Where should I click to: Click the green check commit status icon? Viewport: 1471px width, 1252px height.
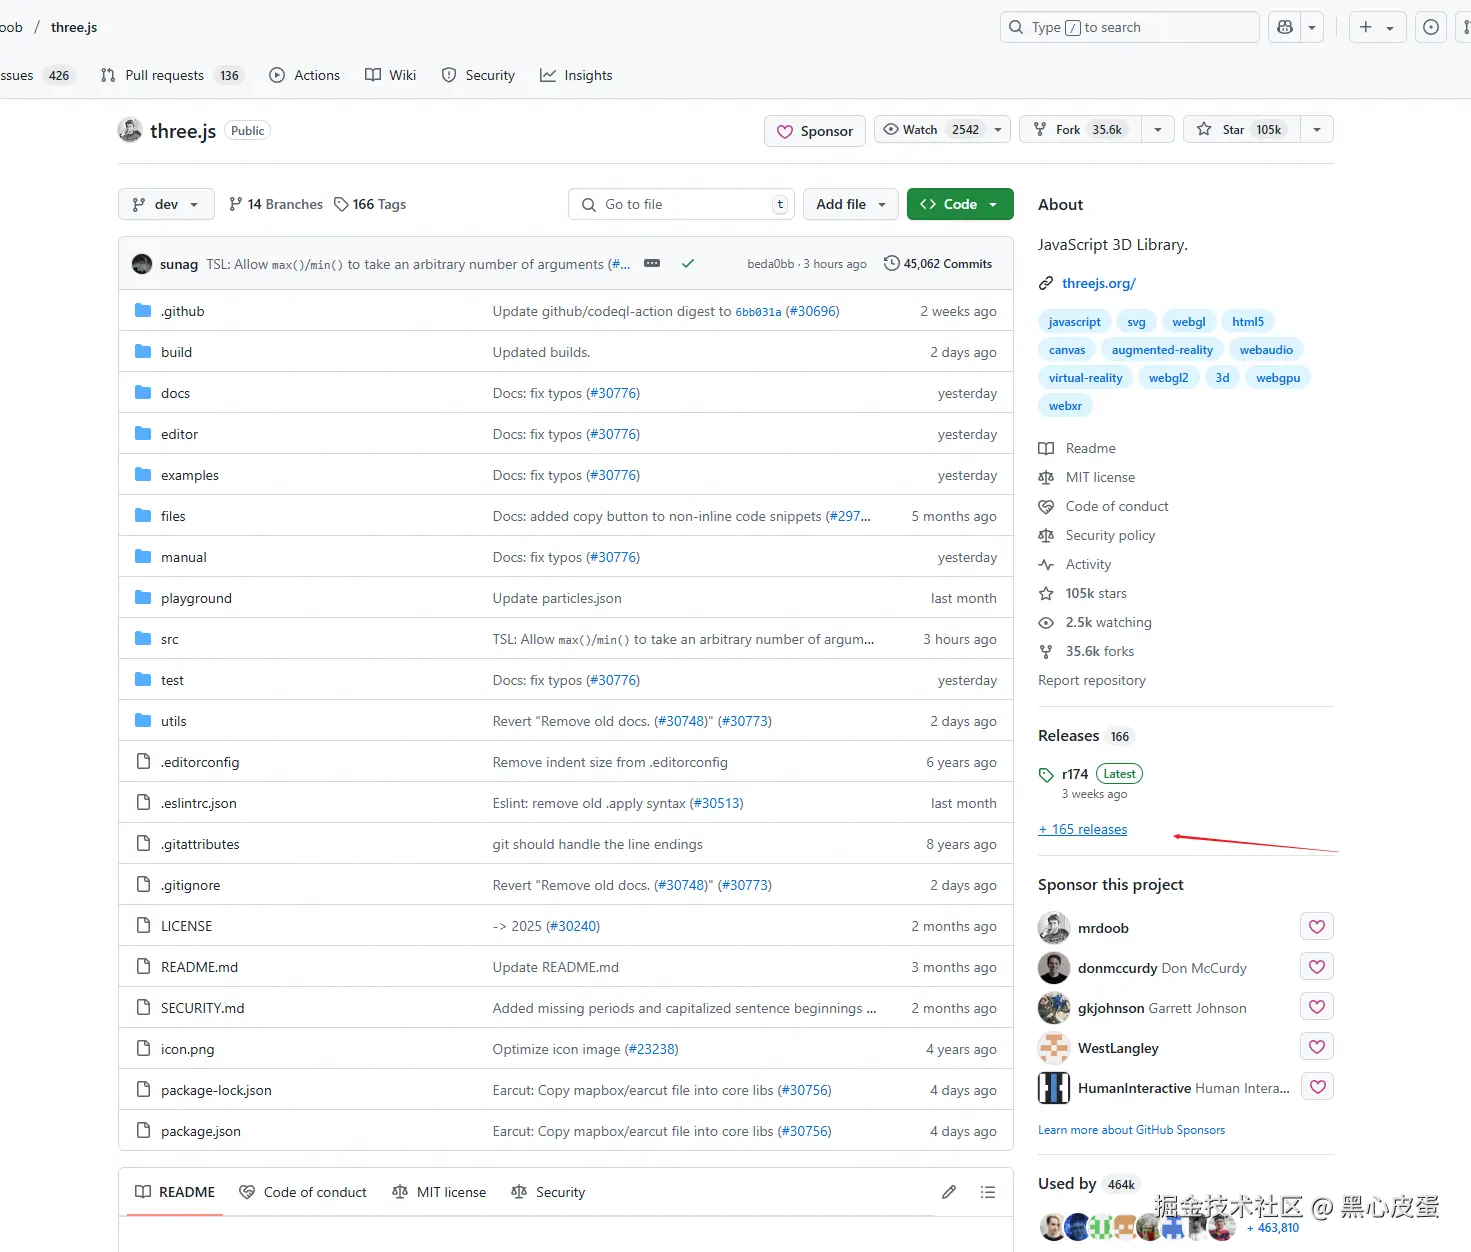[x=688, y=264]
